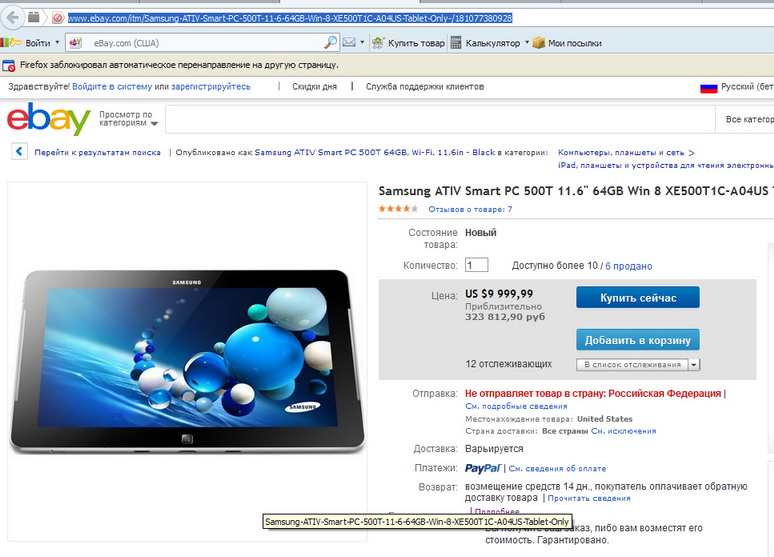774x557 pixels.
Task: Click the Количество quantity field
Action: point(476,265)
